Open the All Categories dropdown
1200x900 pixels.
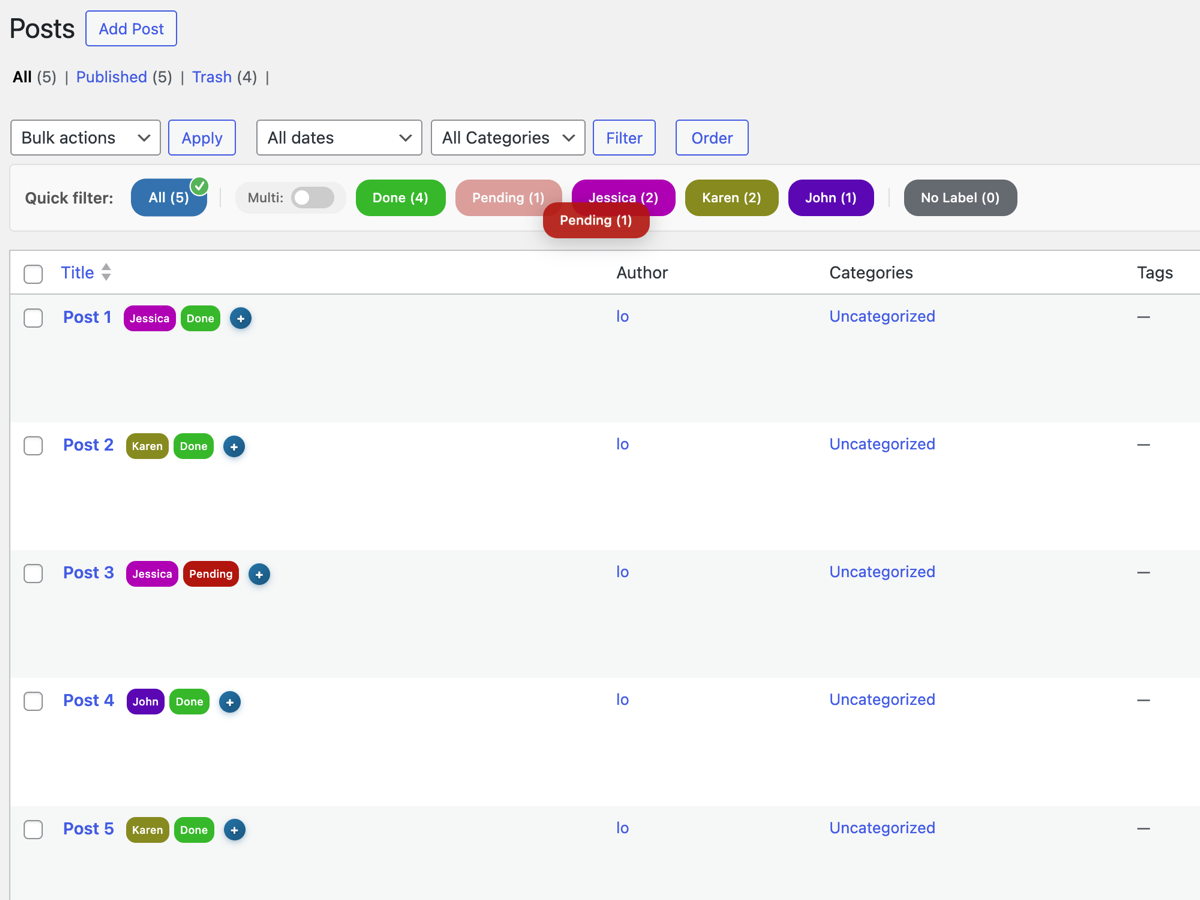coord(508,137)
